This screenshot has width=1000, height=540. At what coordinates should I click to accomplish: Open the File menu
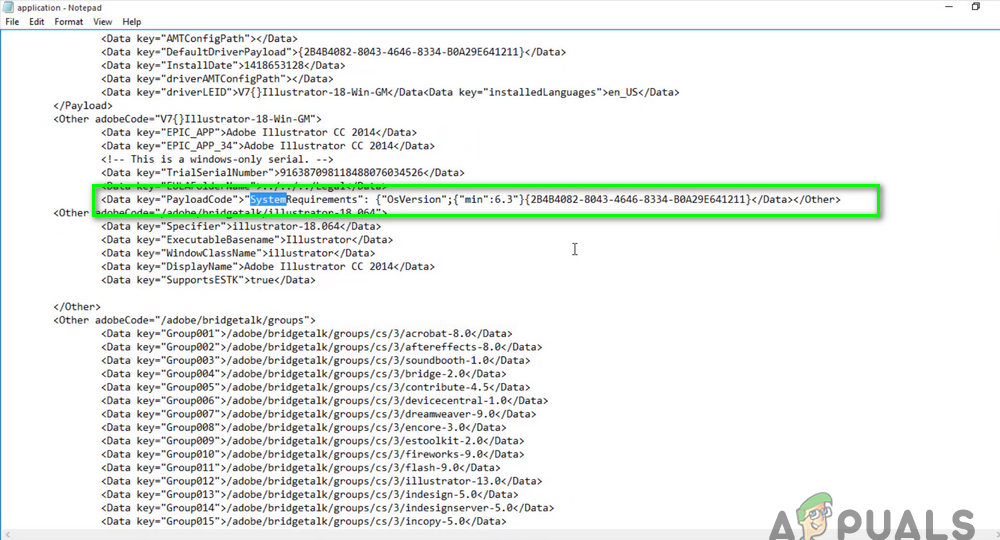[x=12, y=22]
